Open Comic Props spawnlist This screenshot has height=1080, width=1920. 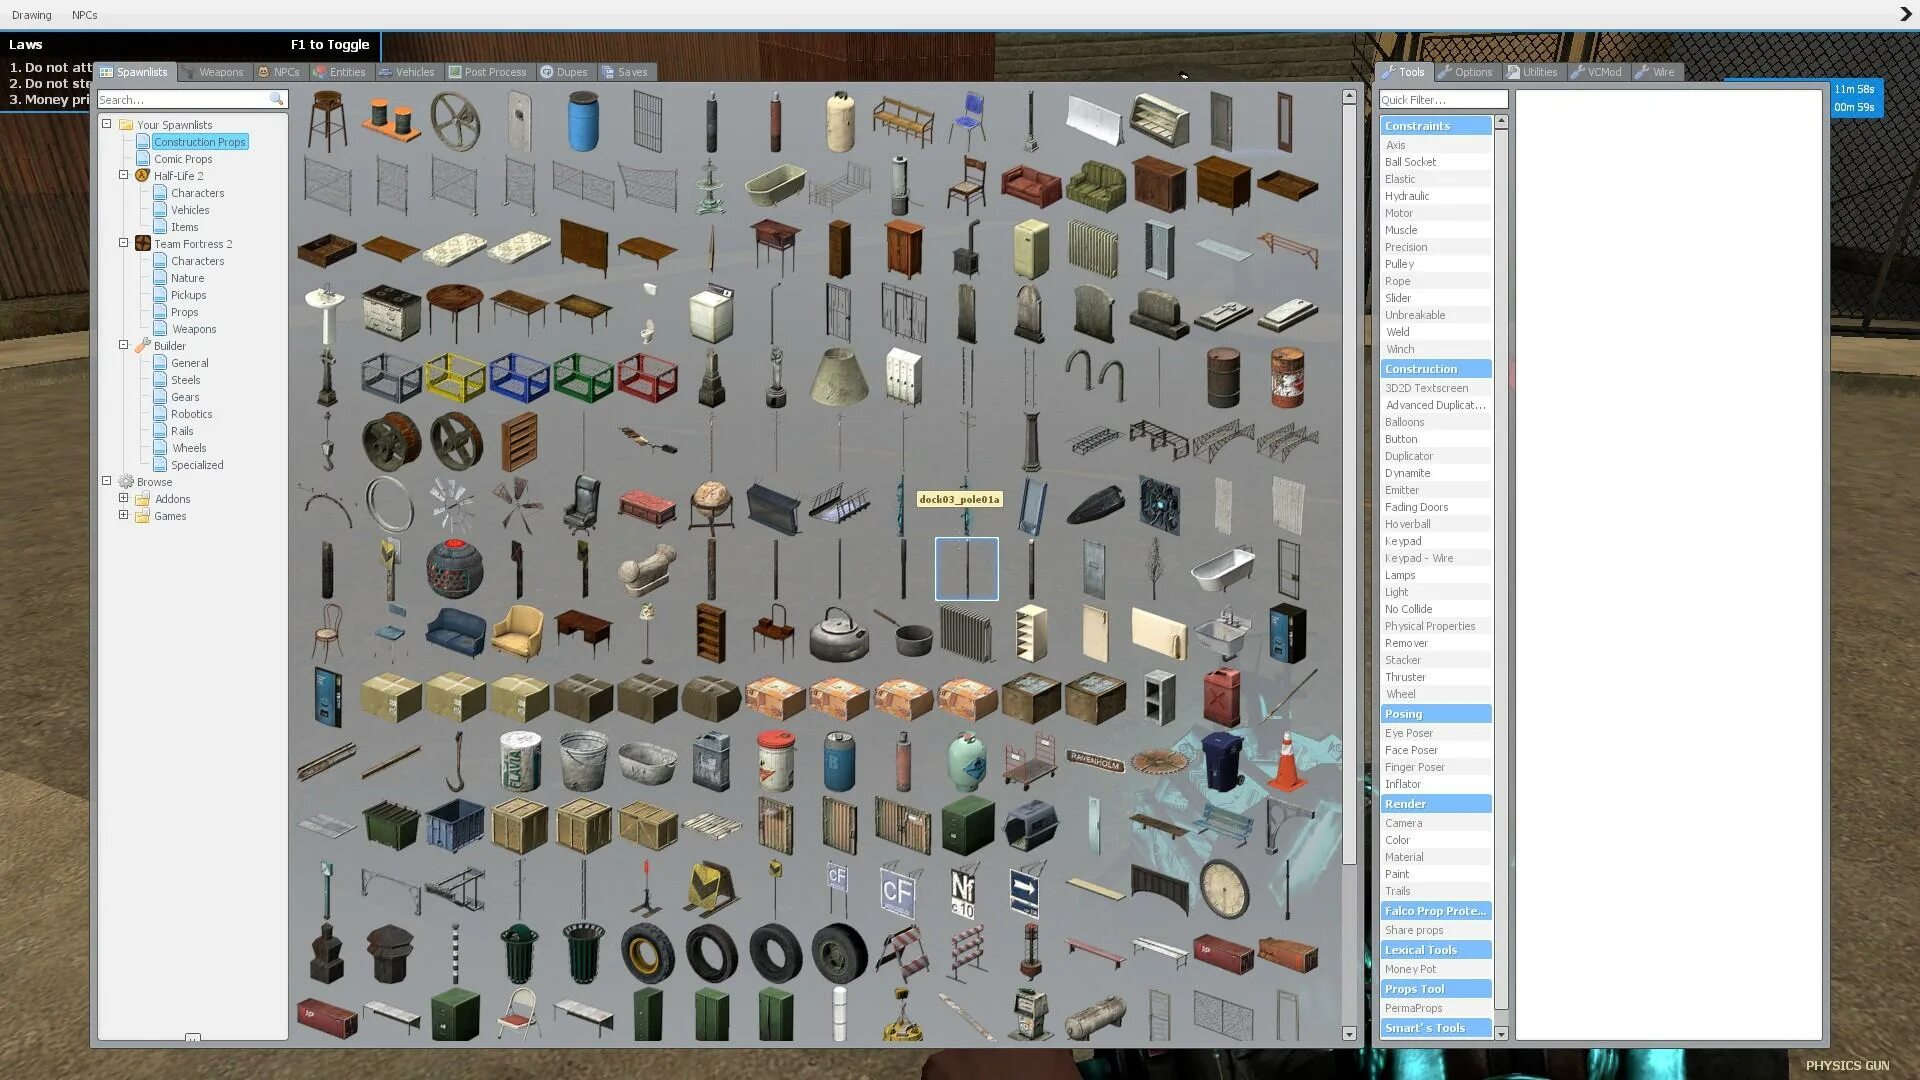click(x=183, y=159)
